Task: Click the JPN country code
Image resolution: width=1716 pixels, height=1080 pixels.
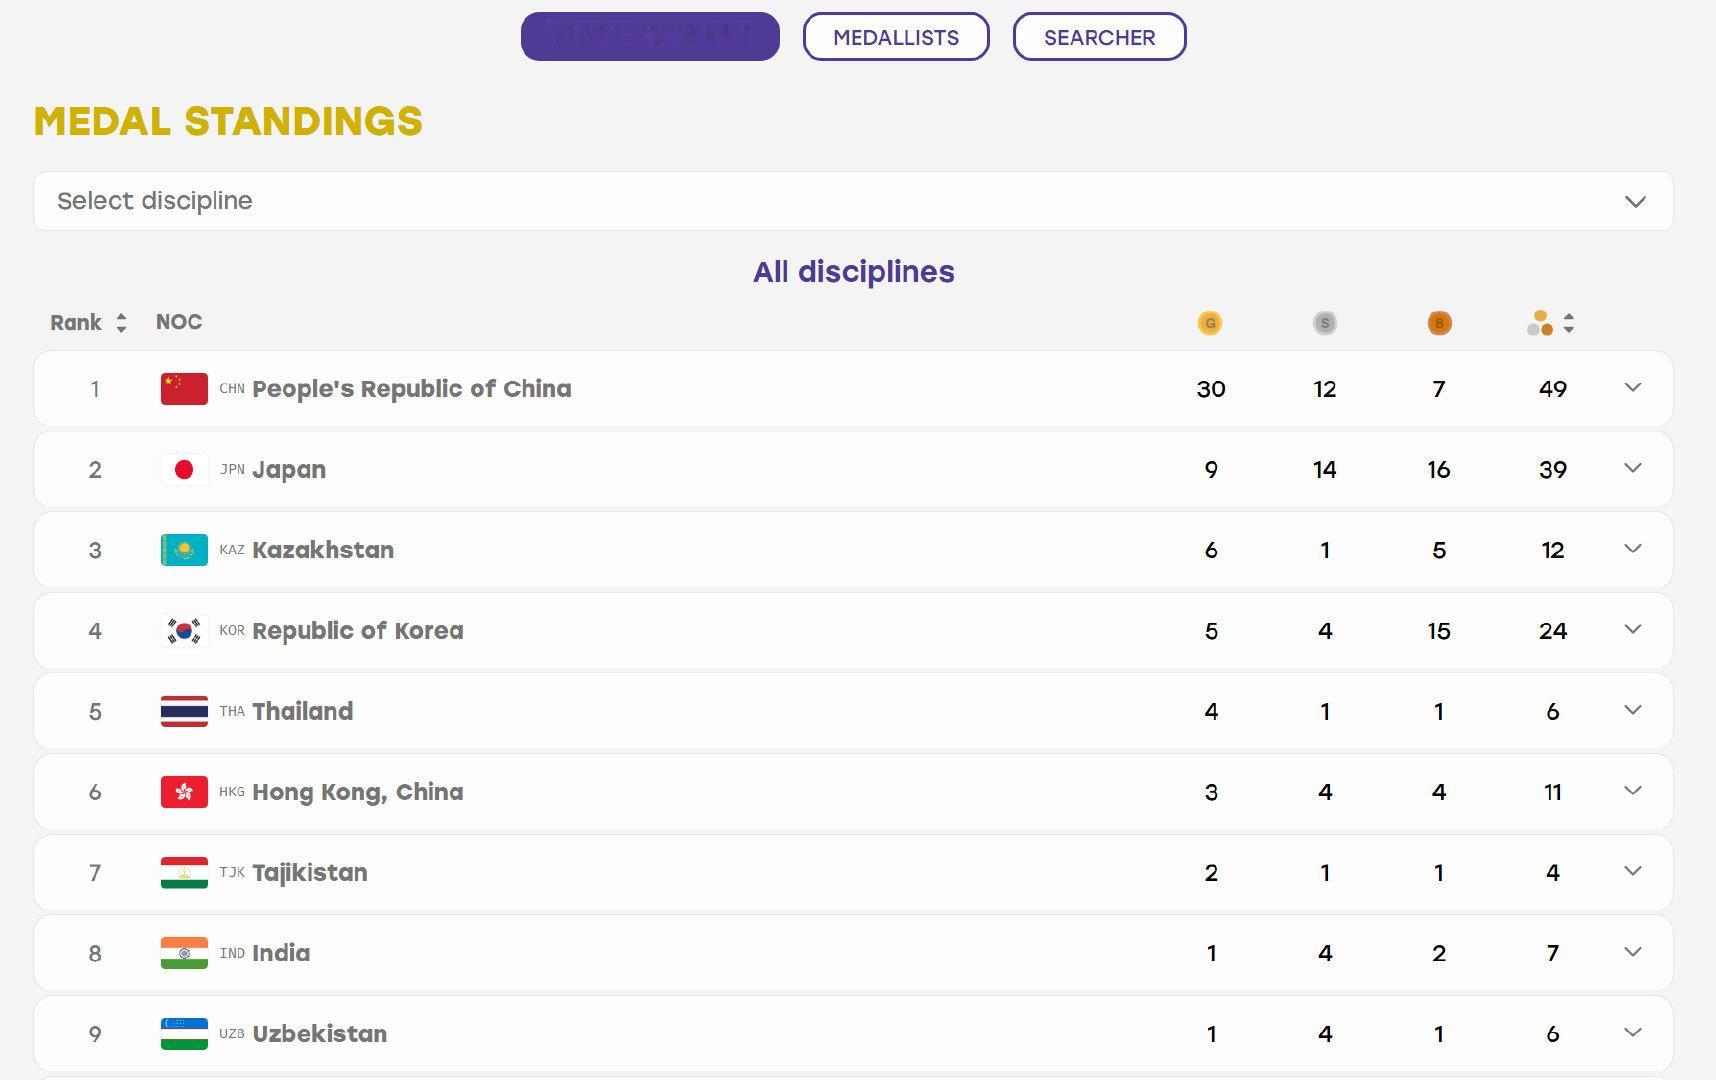Action: 232,470
